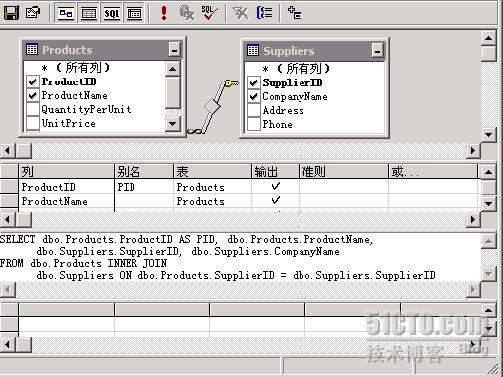
Task: Click the yellow key icon on join line
Action: point(232,83)
